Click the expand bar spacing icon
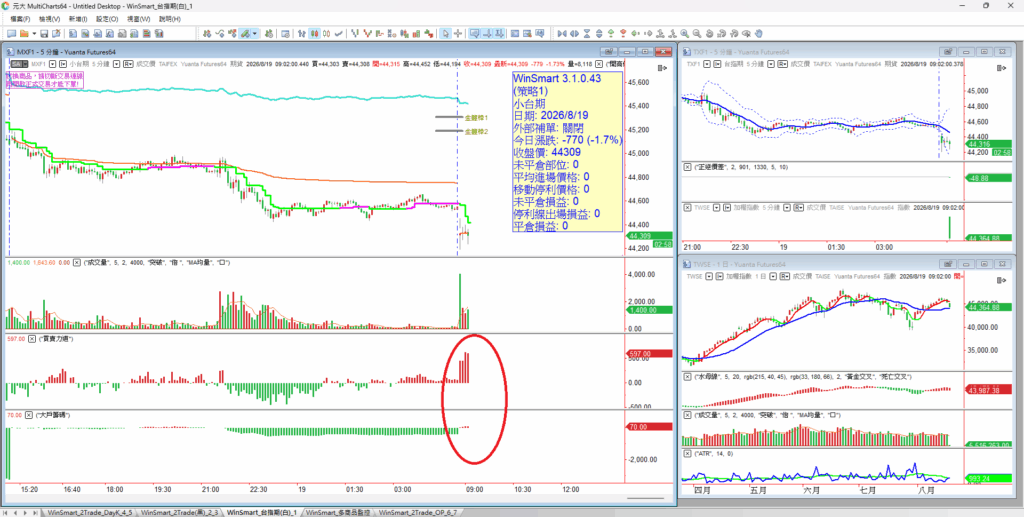The image size is (1024, 517). (574, 33)
